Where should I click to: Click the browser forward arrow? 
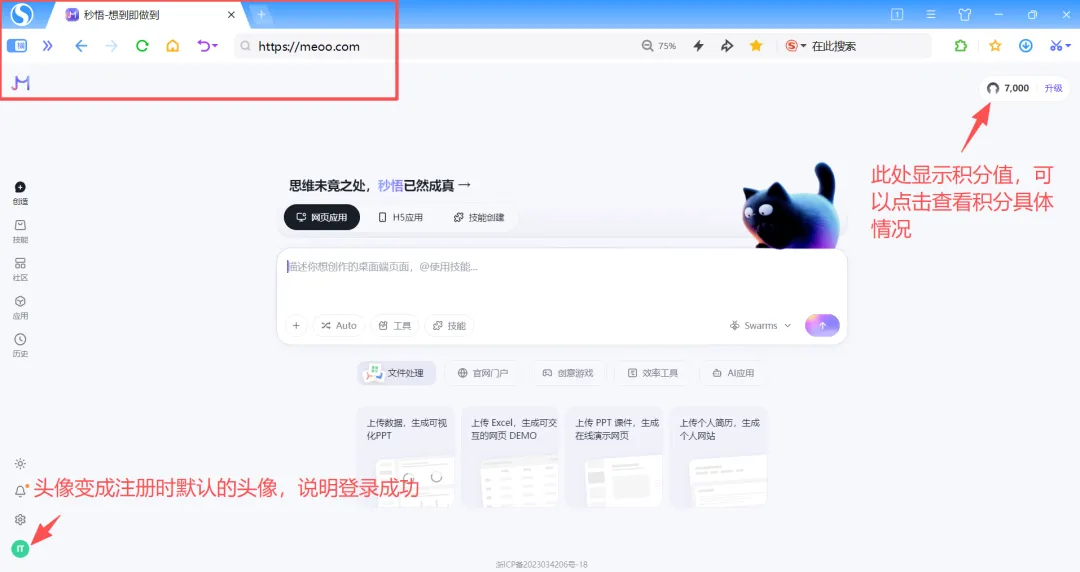tap(111, 46)
